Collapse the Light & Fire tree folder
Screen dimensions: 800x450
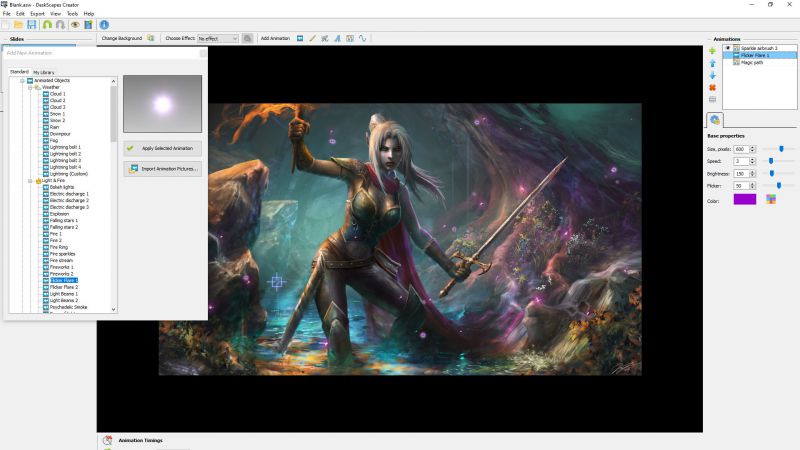[x=30, y=180]
